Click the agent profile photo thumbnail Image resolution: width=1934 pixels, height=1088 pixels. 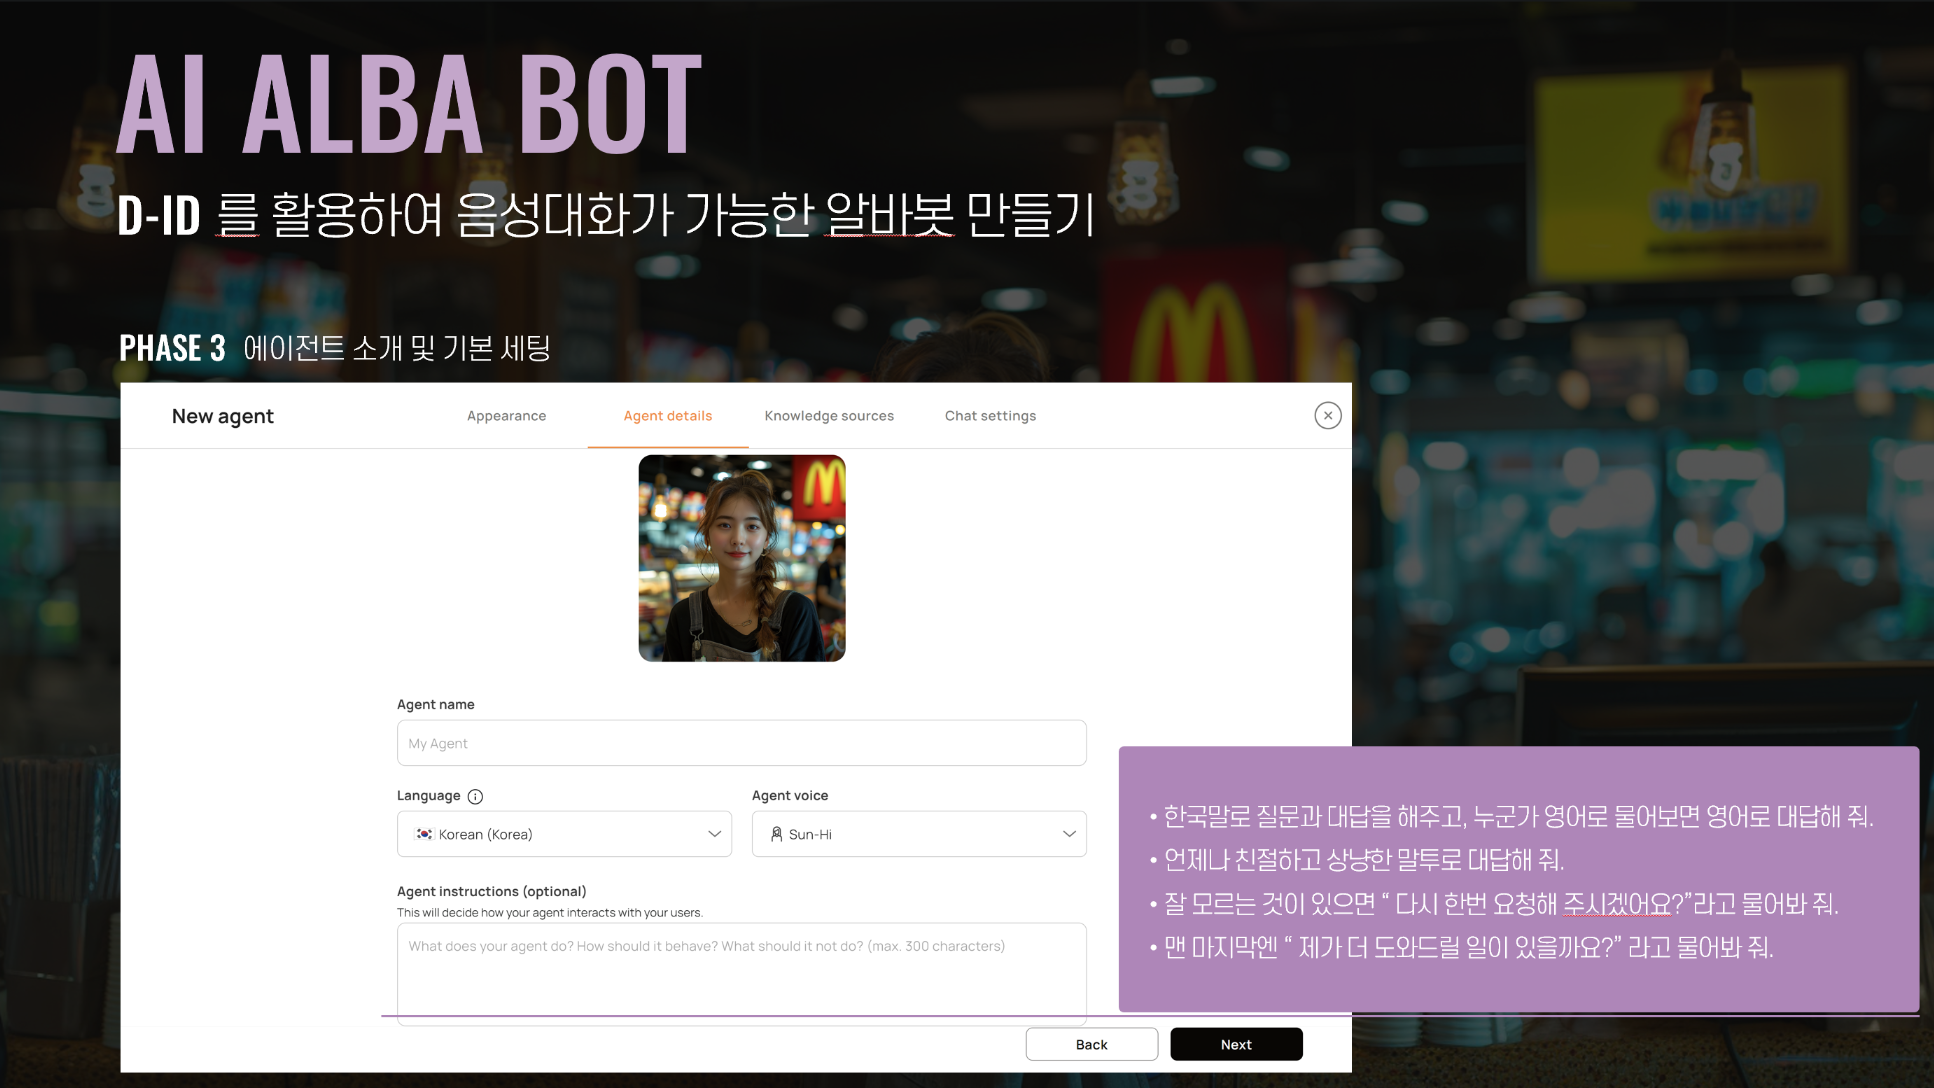741,557
